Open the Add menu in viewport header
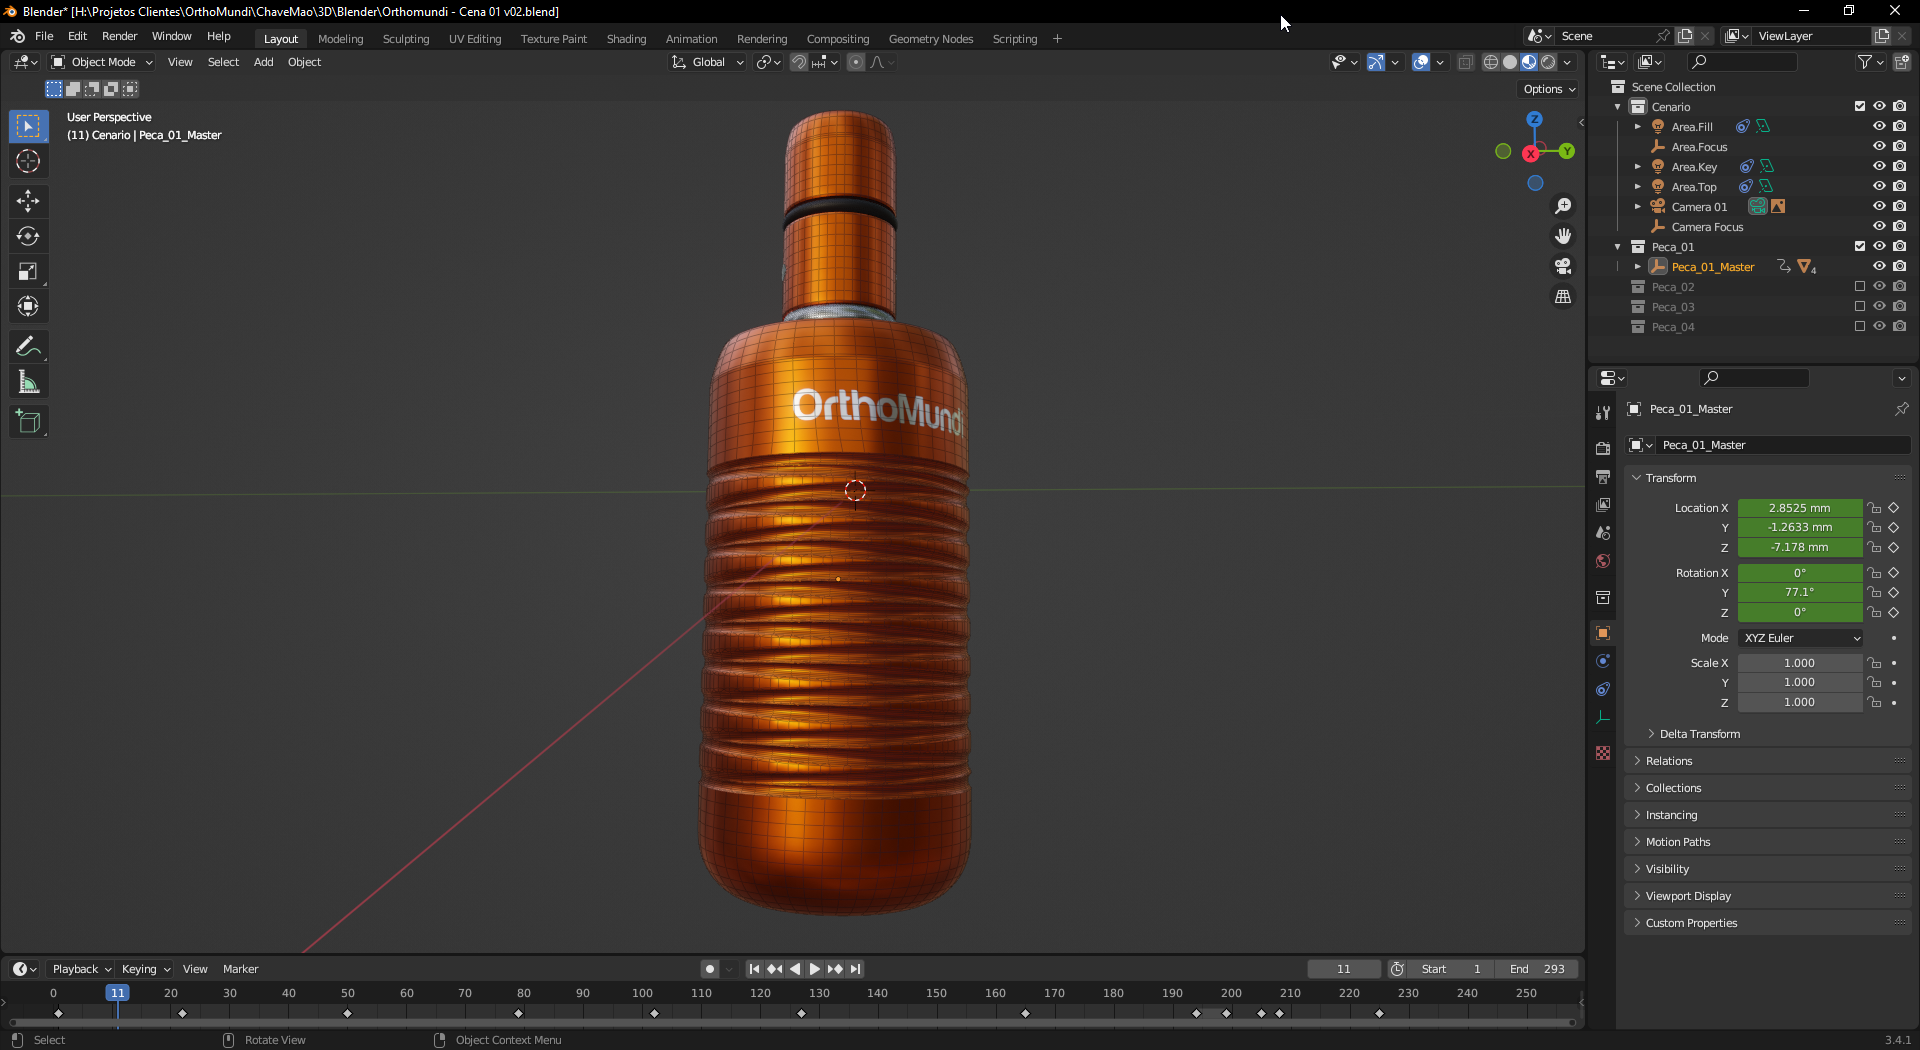The height and width of the screenshot is (1050, 1920). 263,62
